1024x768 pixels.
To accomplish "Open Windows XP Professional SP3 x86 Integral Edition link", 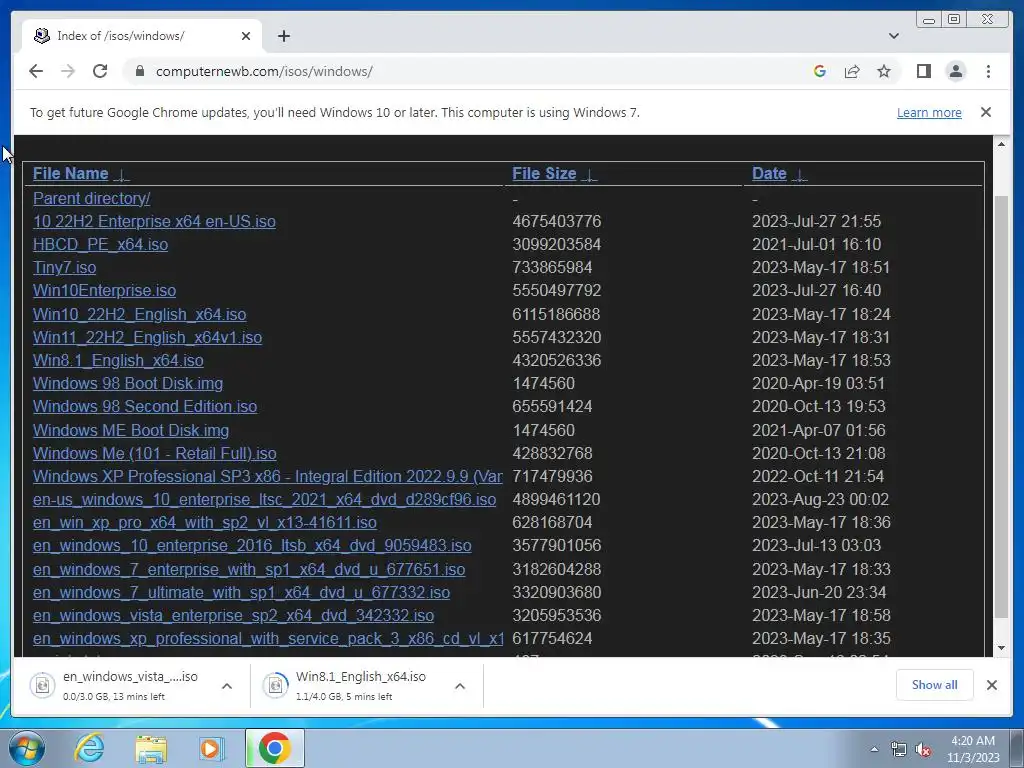I will tap(268, 476).
